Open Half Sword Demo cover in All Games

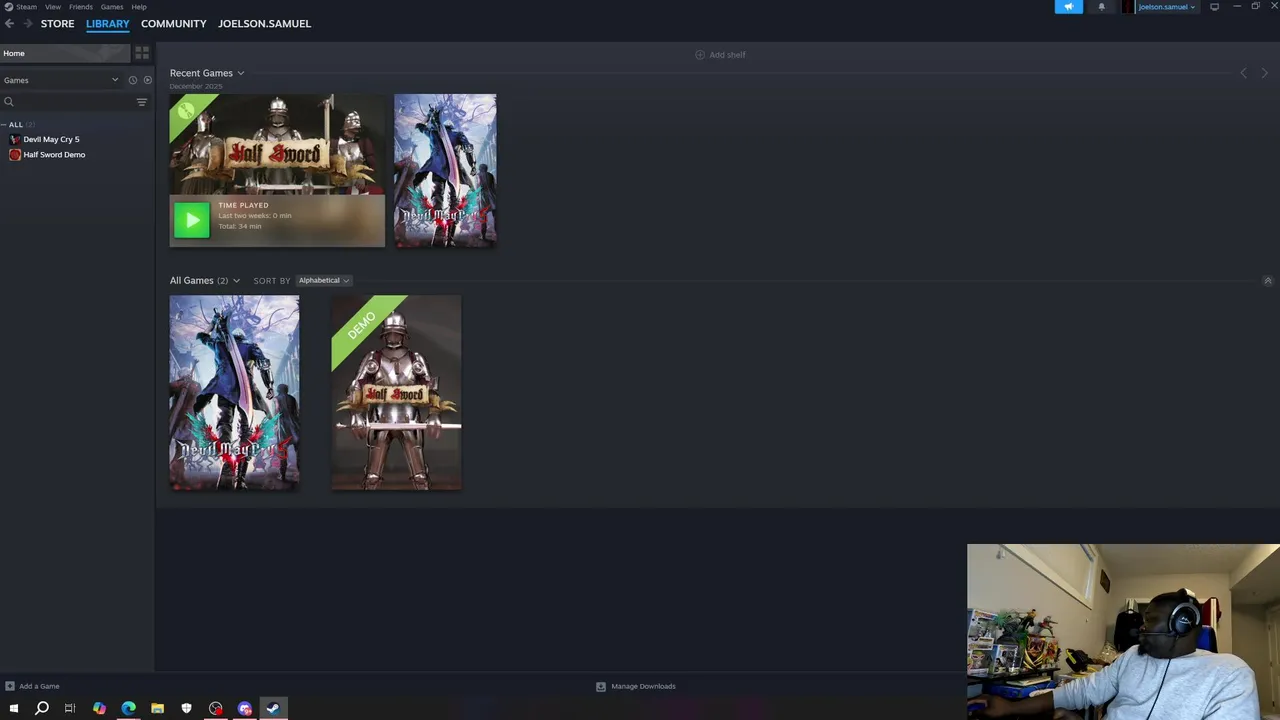coord(396,392)
